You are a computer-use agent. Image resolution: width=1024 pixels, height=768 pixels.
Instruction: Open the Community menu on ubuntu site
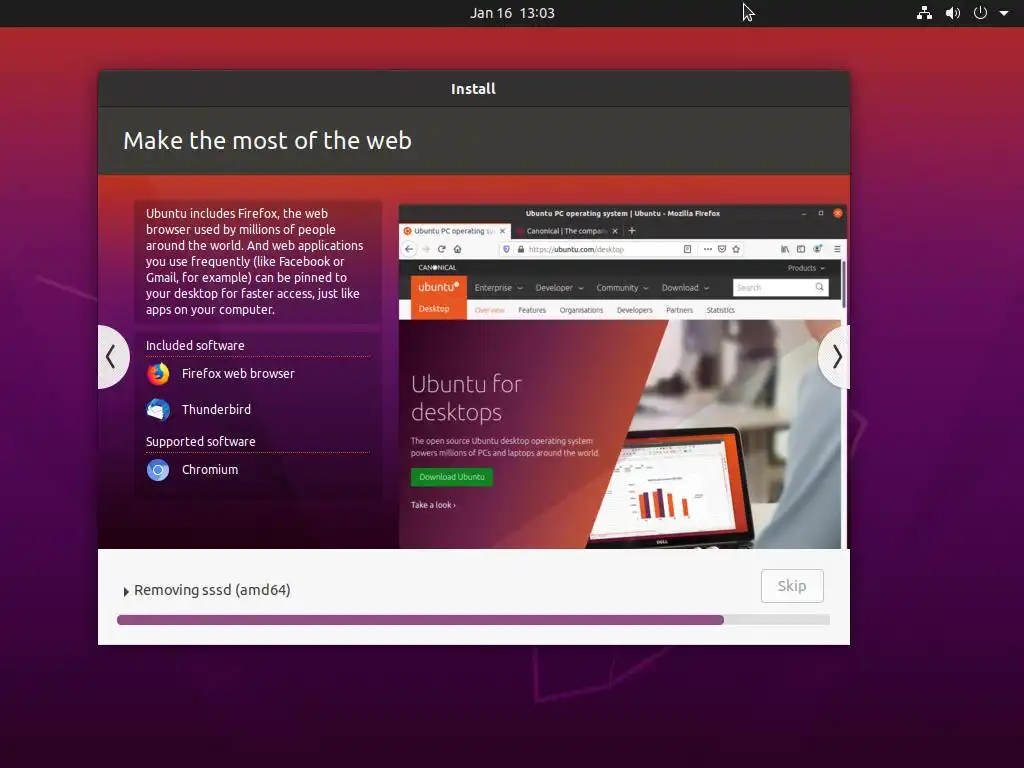click(x=622, y=288)
